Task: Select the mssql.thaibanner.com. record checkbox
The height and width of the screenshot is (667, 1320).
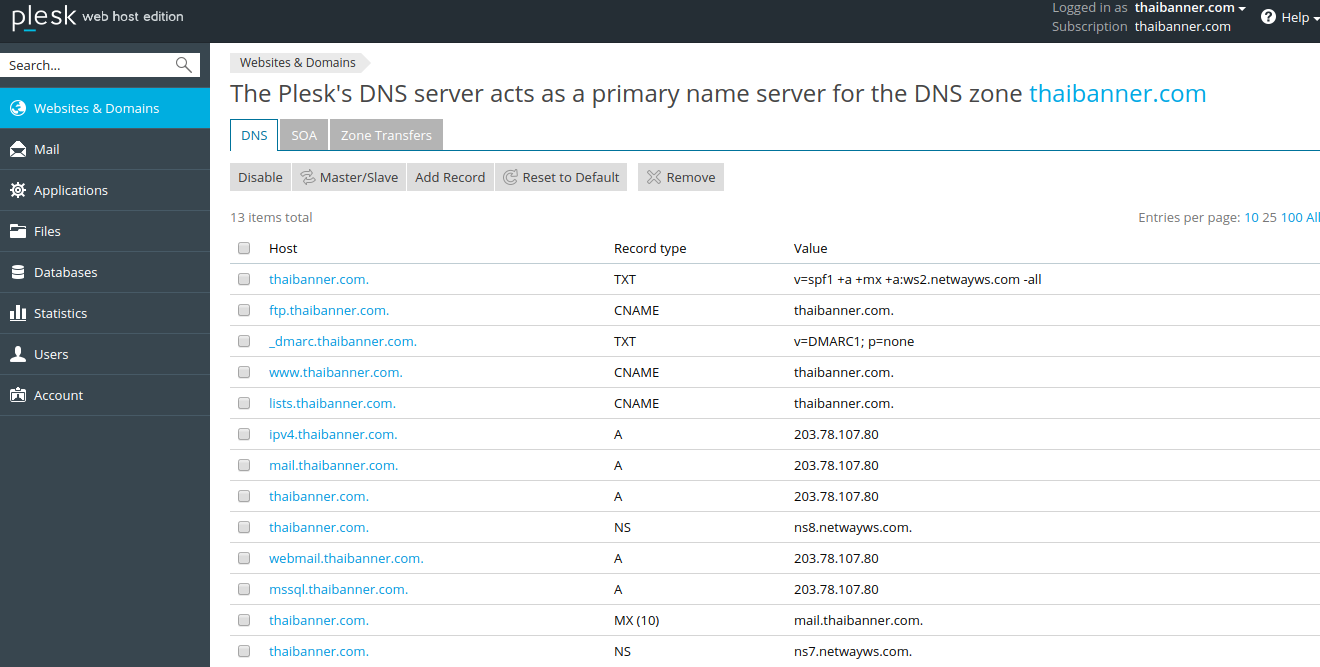Action: (x=244, y=589)
